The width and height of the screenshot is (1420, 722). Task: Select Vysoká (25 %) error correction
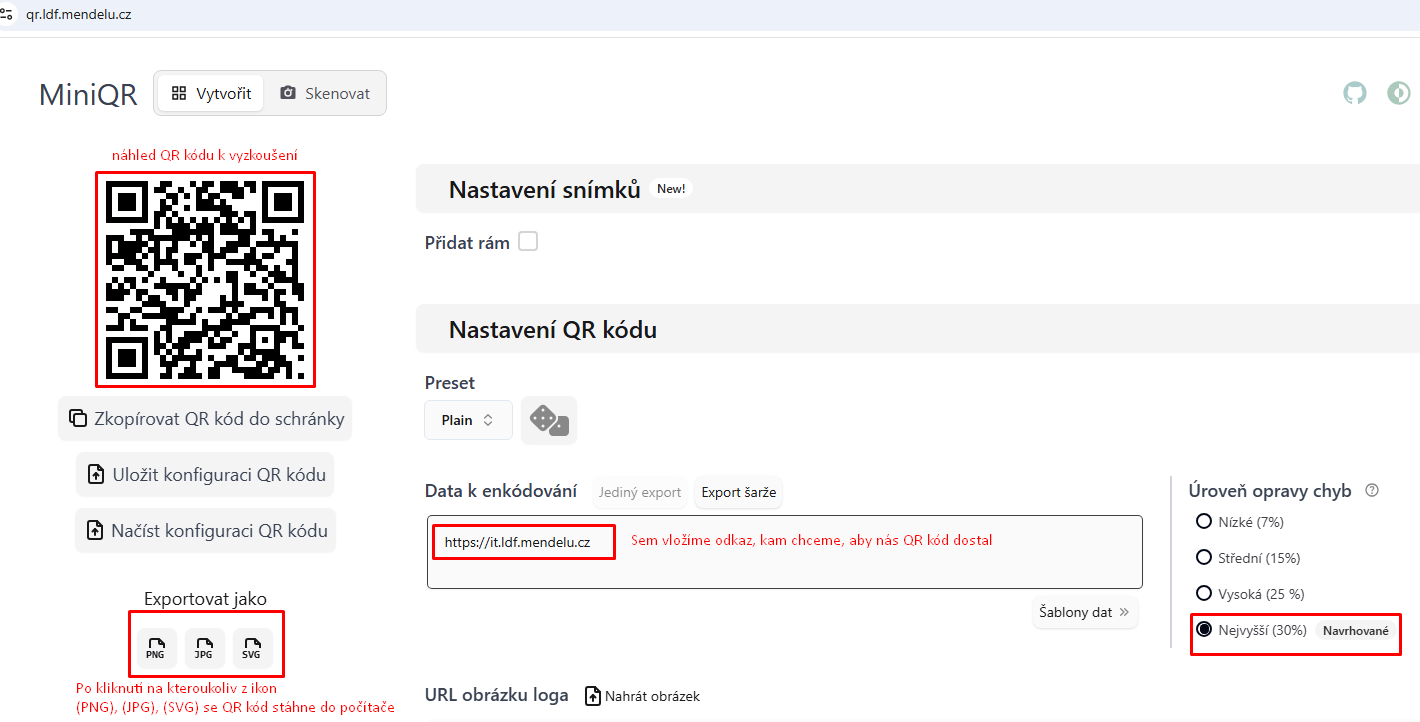1204,593
